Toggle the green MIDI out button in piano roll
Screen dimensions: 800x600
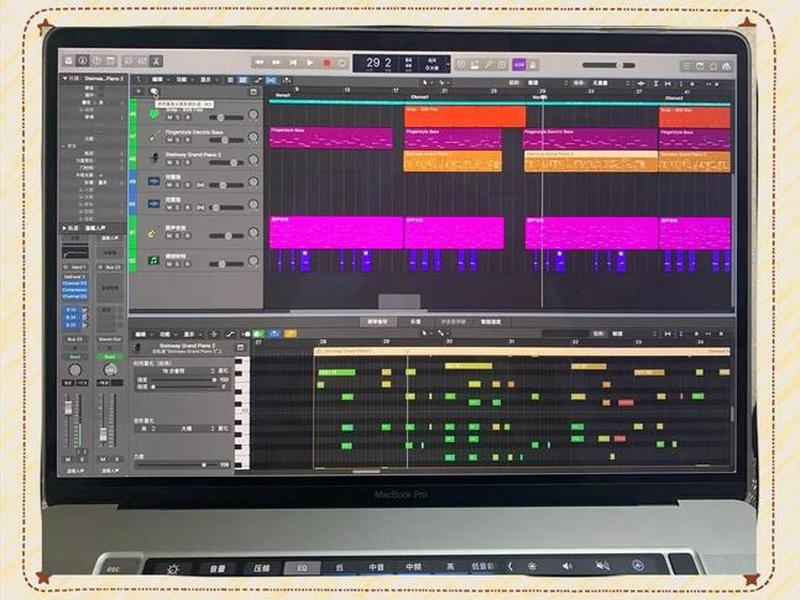coord(259,334)
